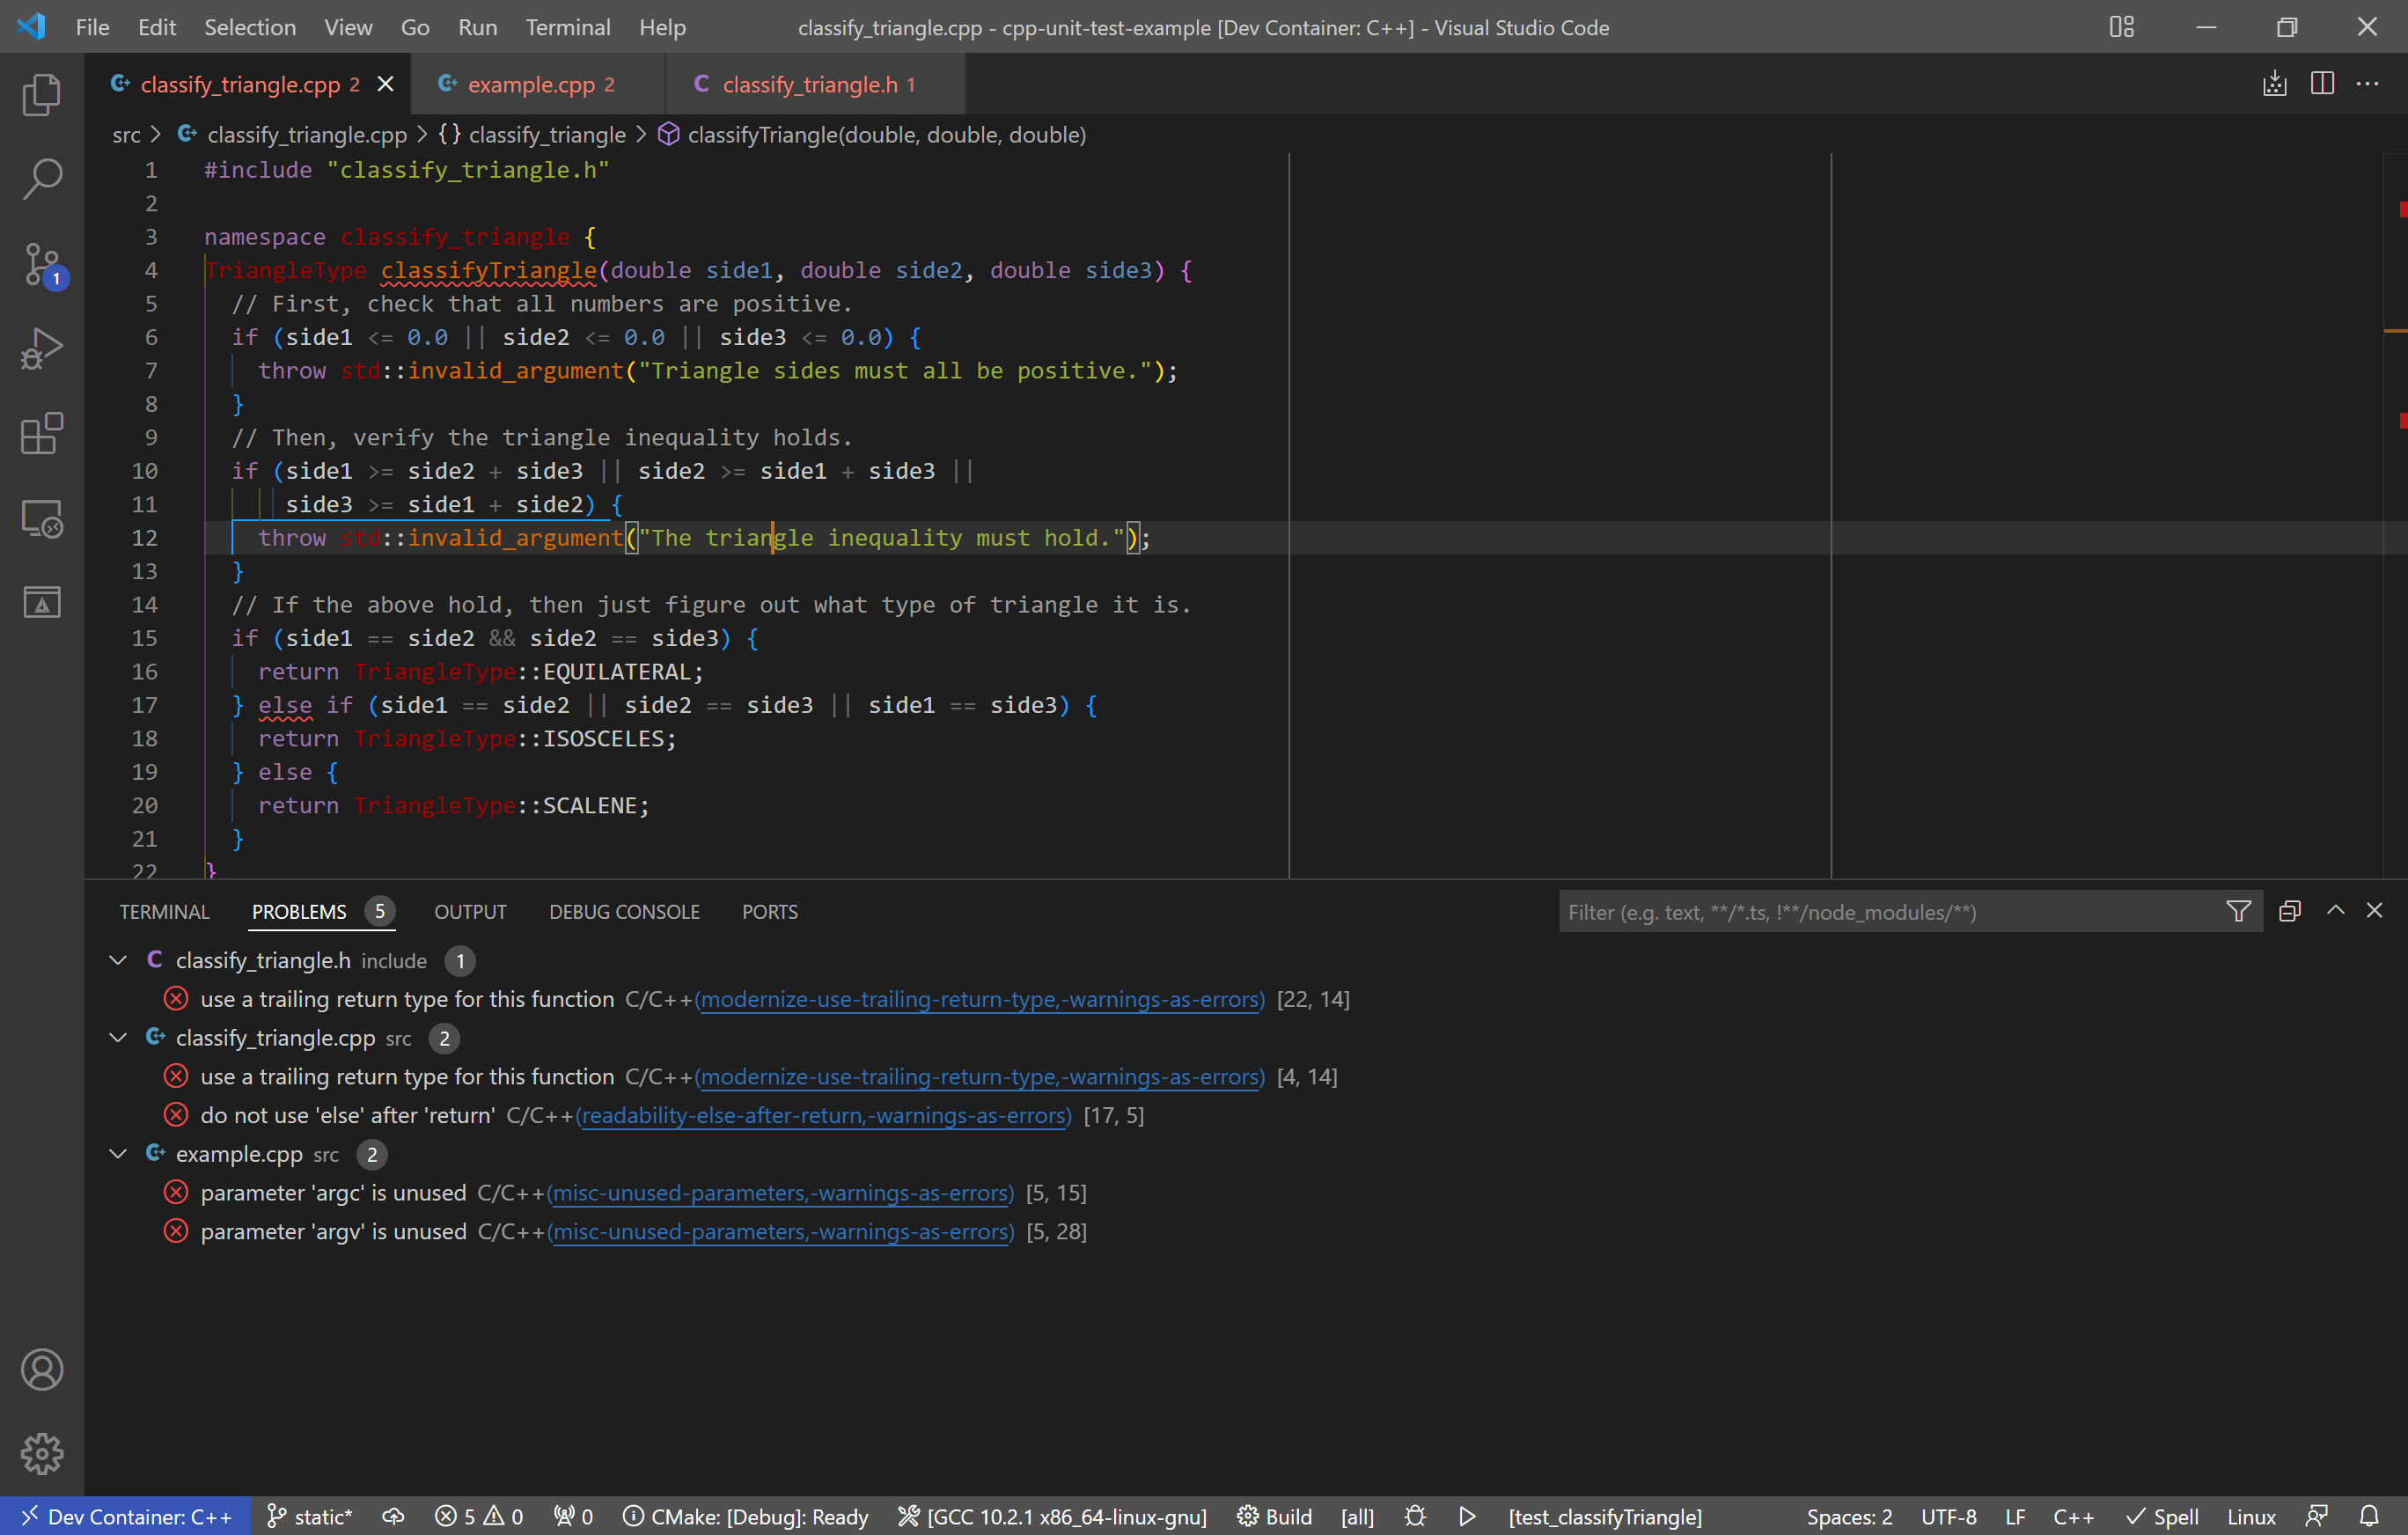Screen dimensions: 2408x1535
Task: Collapse the classify_triangle.cpp problems group
Action: [x=118, y=1037]
